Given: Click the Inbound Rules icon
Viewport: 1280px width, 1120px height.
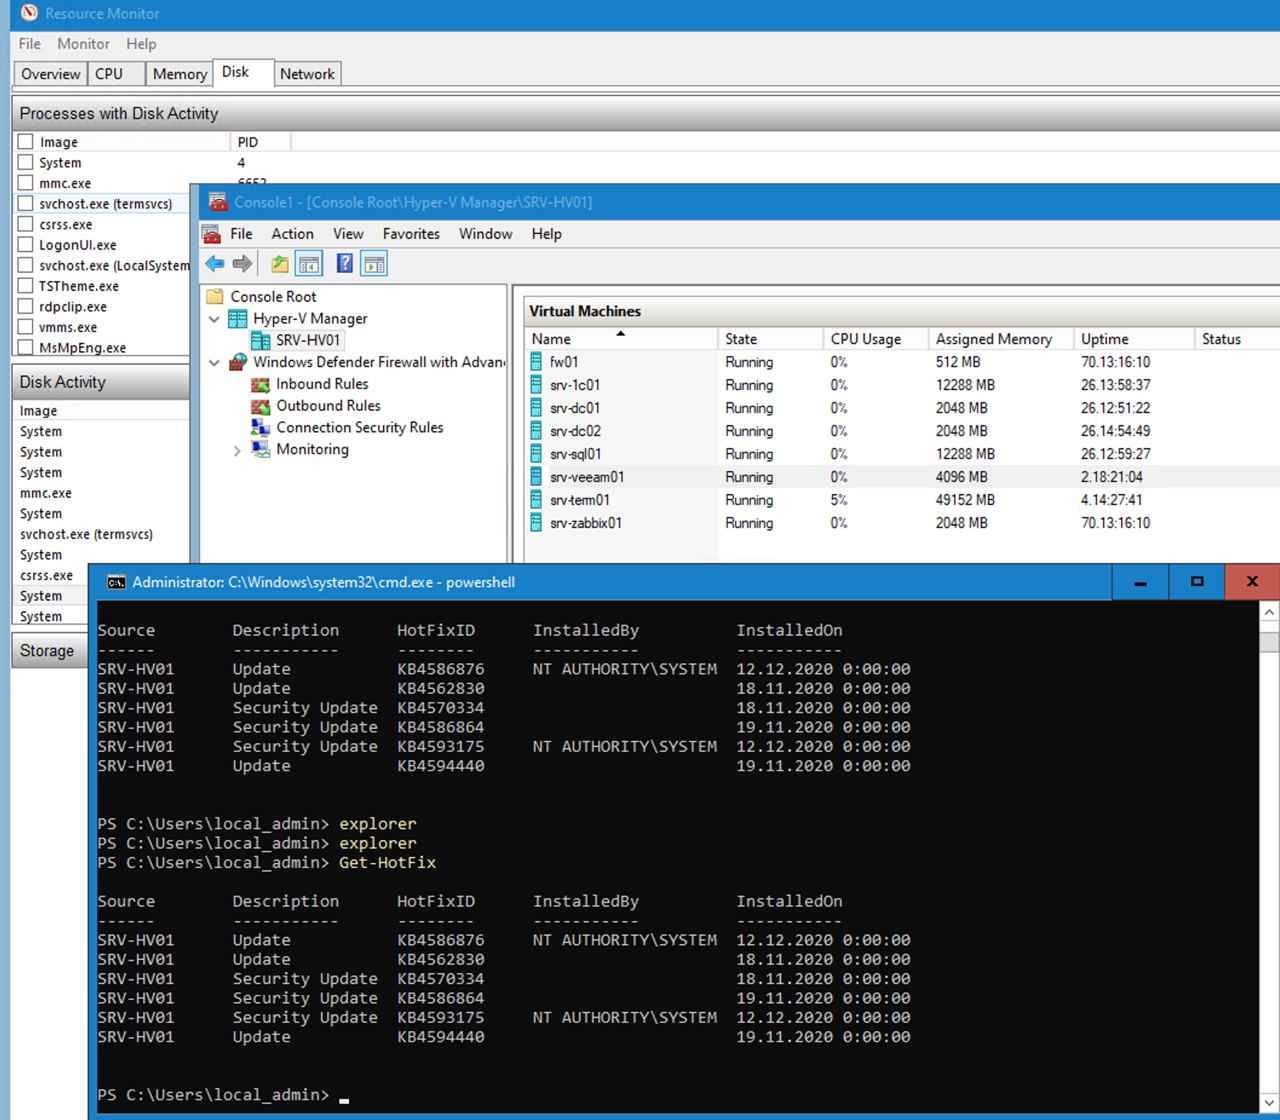Looking at the screenshot, I should point(260,384).
